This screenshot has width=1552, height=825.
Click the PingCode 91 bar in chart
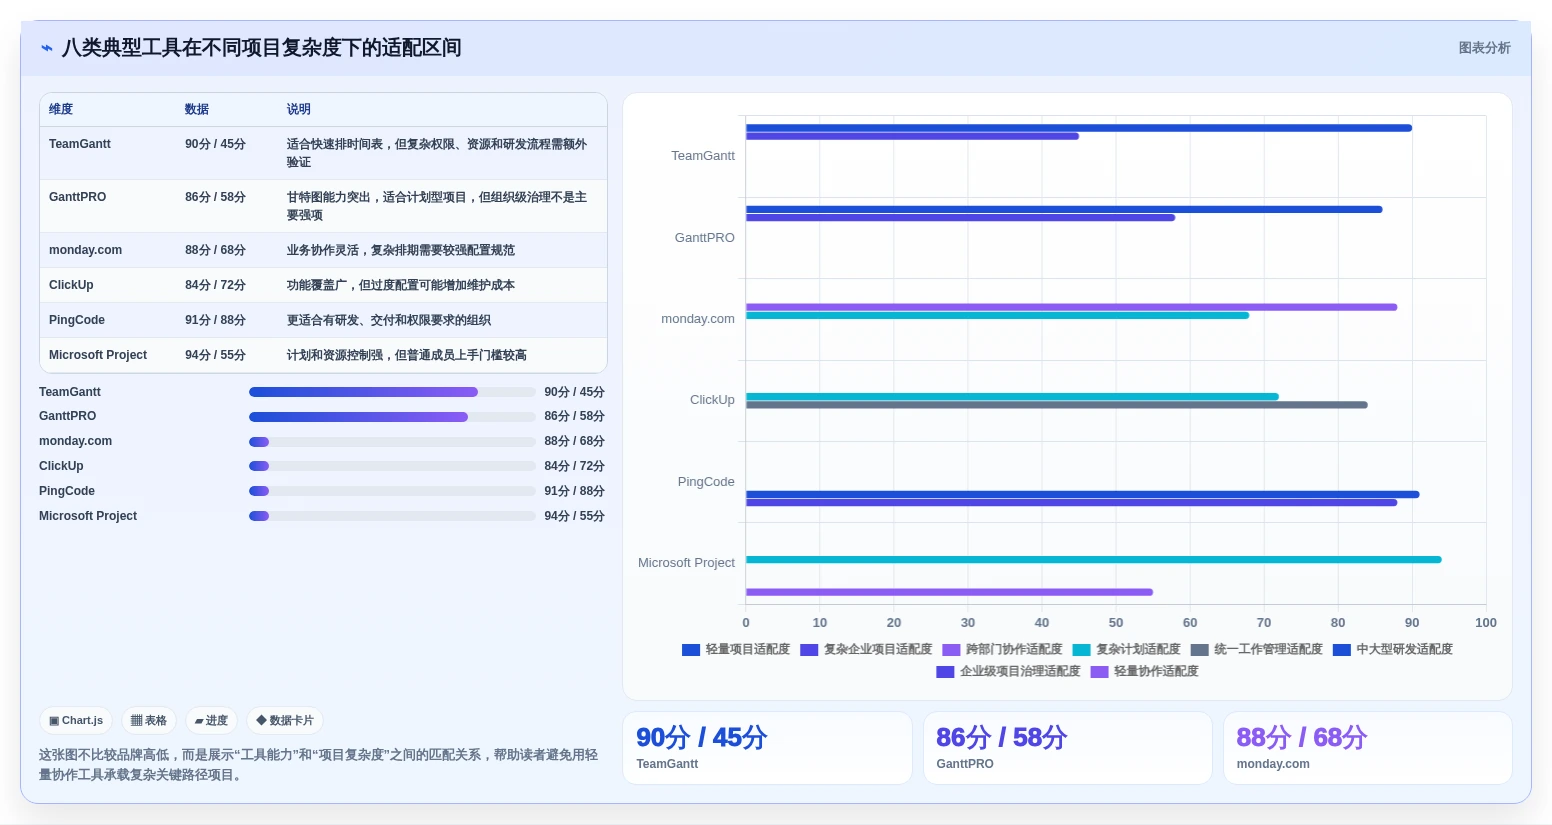point(1082,494)
